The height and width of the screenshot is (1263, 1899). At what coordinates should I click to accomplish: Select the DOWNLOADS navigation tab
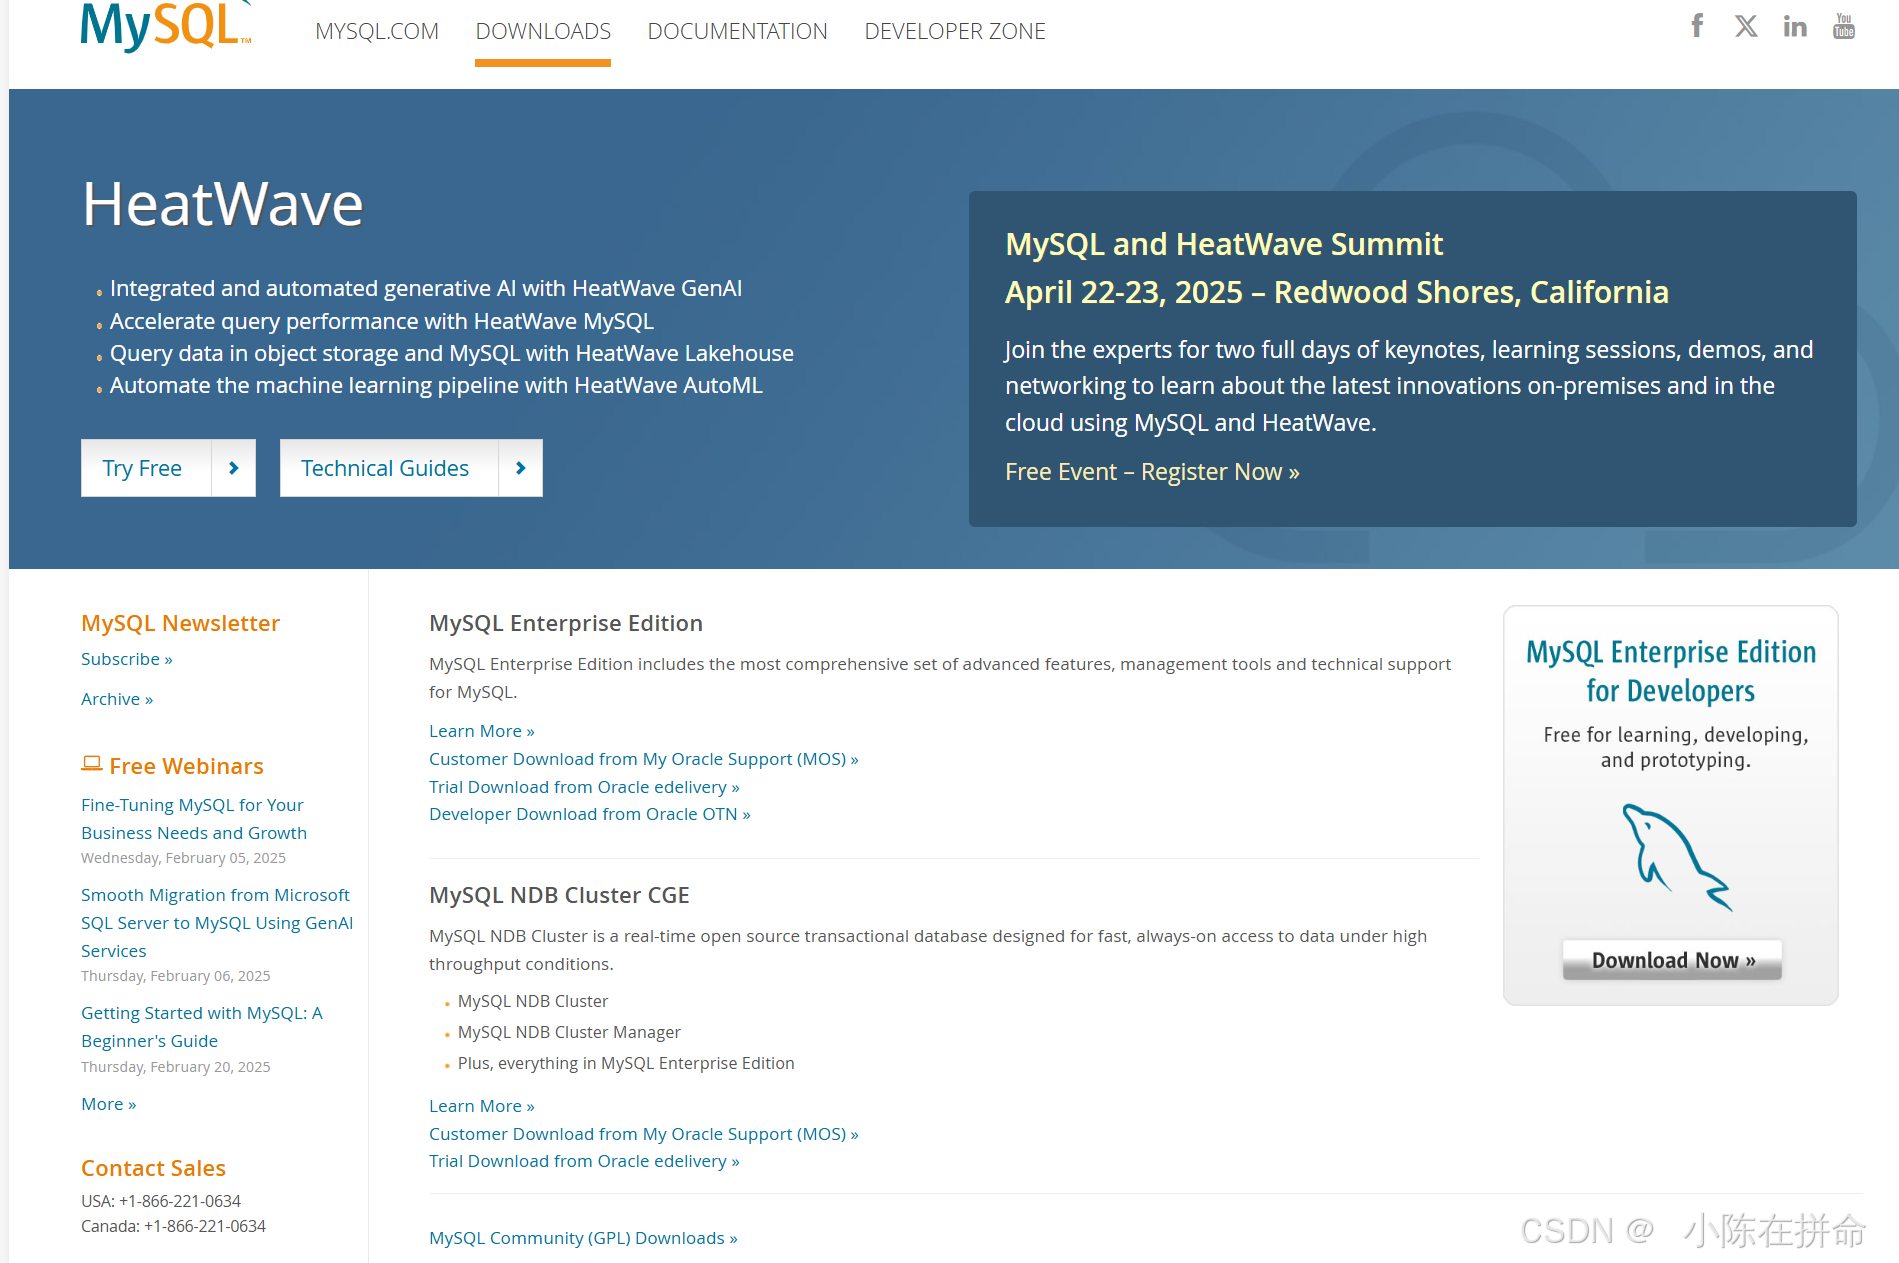(543, 31)
